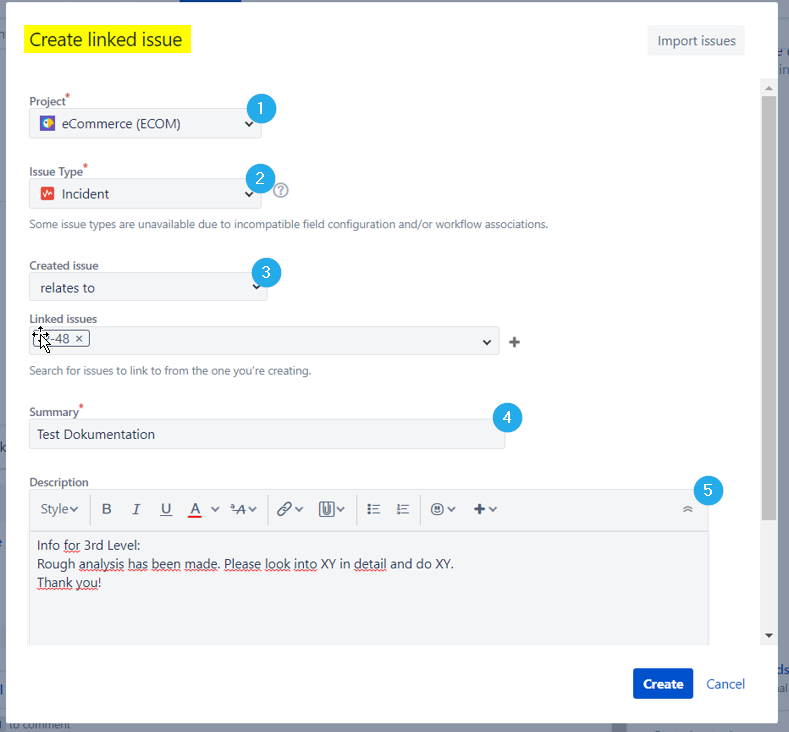Open the Project eCommerce dropdown
Viewport: 789px width, 732px height.
(145, 124)
